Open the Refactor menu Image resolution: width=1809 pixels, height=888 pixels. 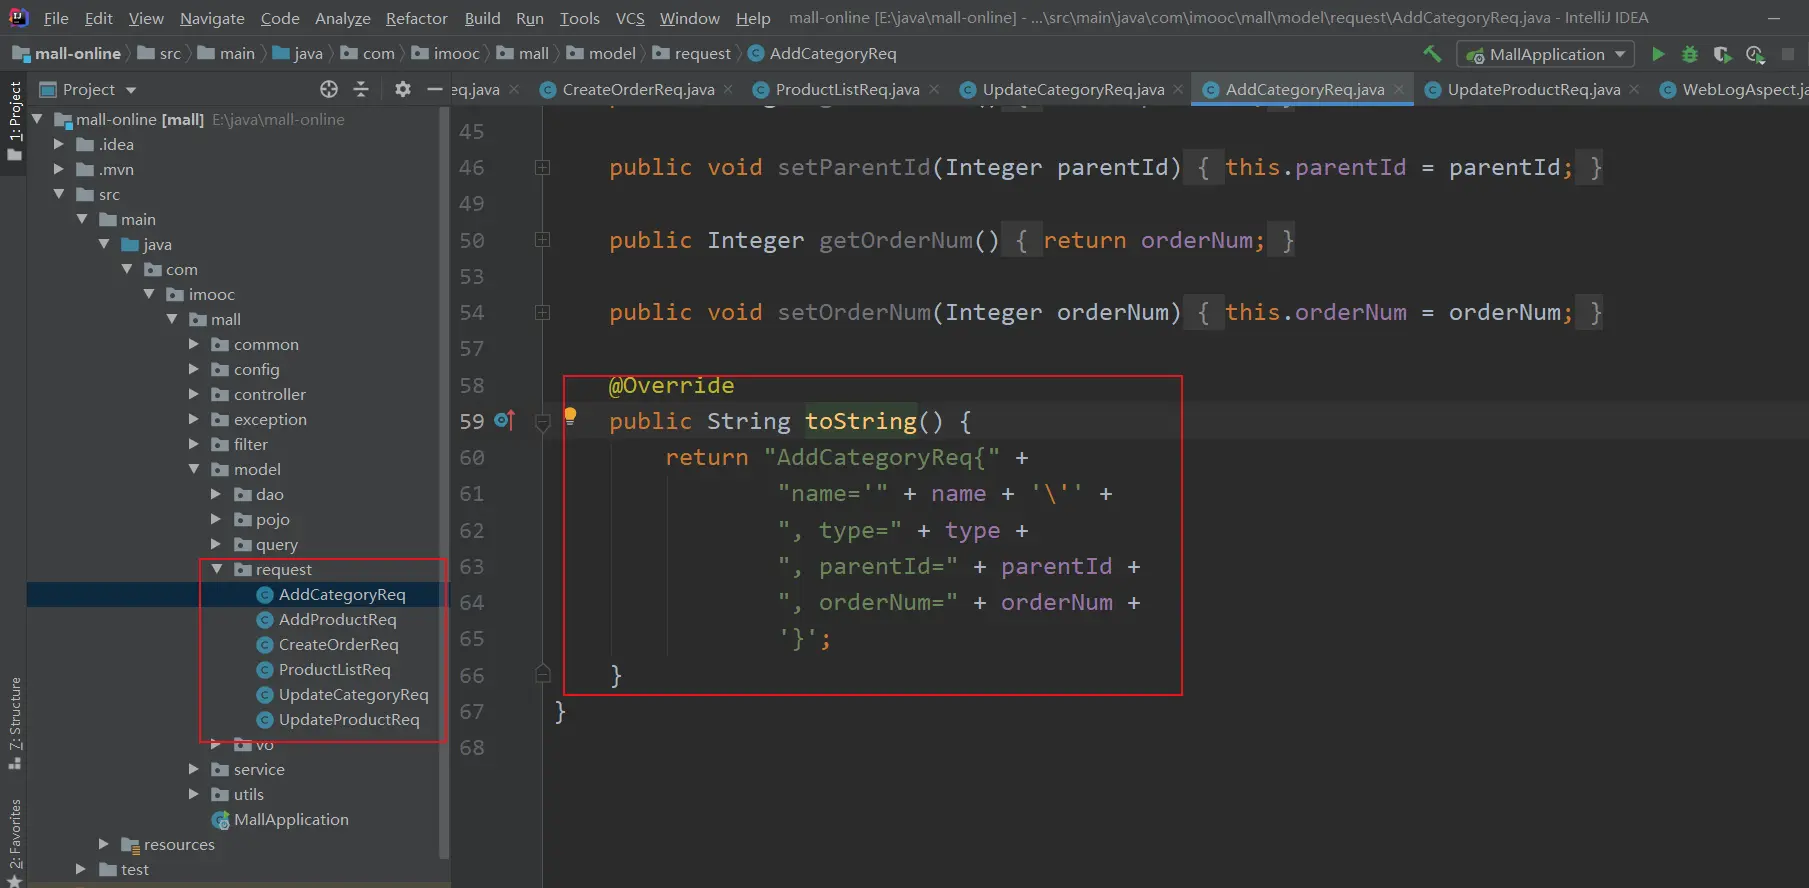coord(416,18)
